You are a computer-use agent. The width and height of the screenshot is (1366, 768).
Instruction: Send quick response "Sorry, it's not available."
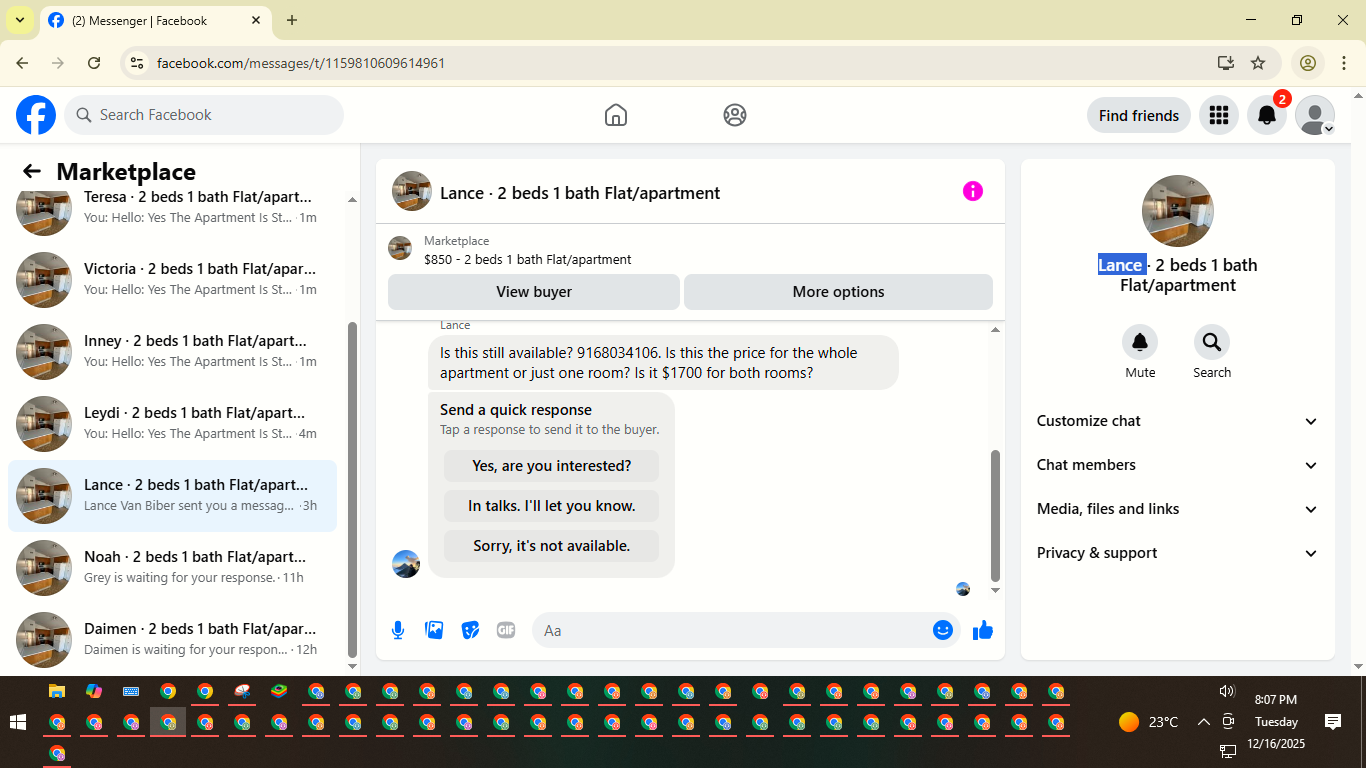pos(551,546)
